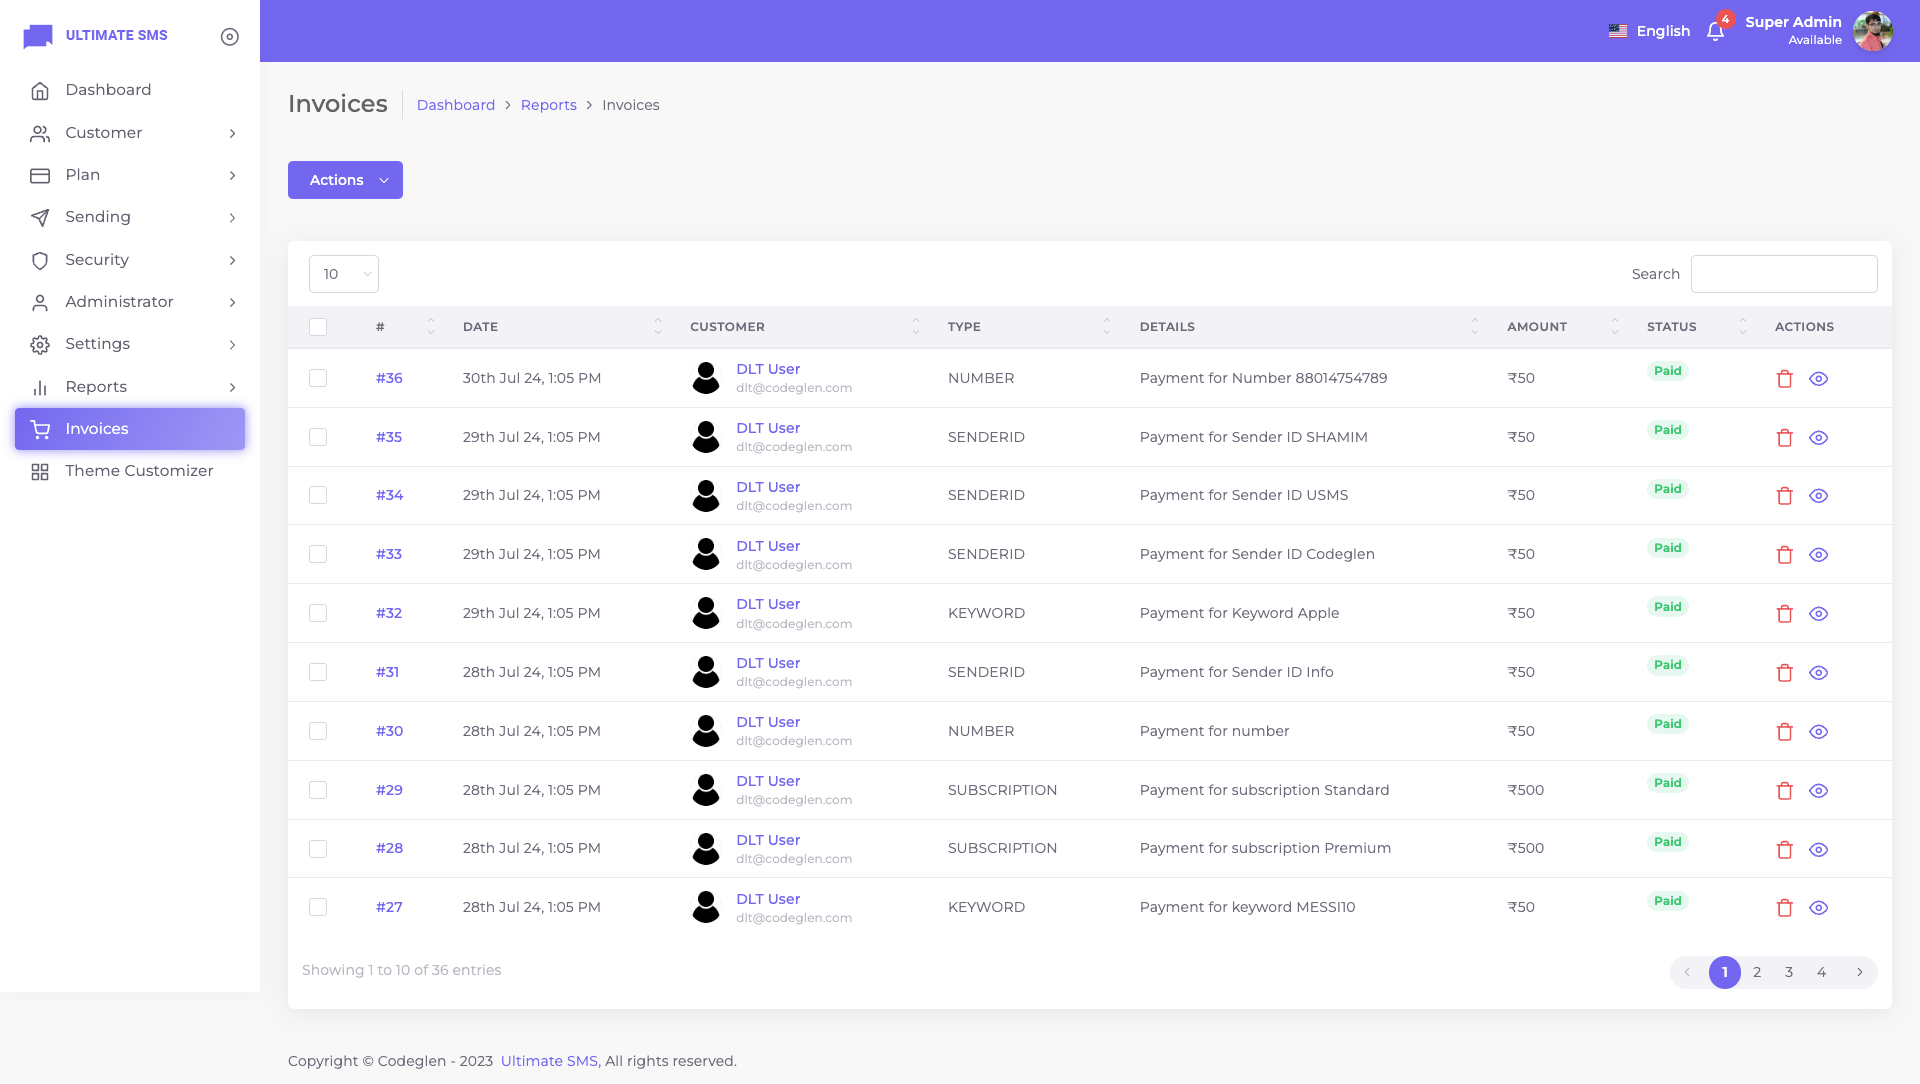Go to Dashboard in sidebar
This screenshot has height=1084, width=1920.
tap(108, 90)
